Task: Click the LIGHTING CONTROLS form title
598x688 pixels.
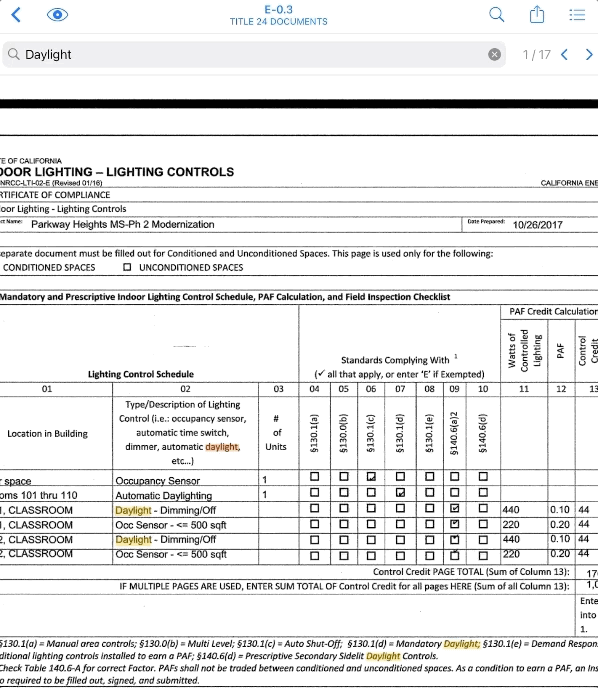Action: click(x=117, y=172)
